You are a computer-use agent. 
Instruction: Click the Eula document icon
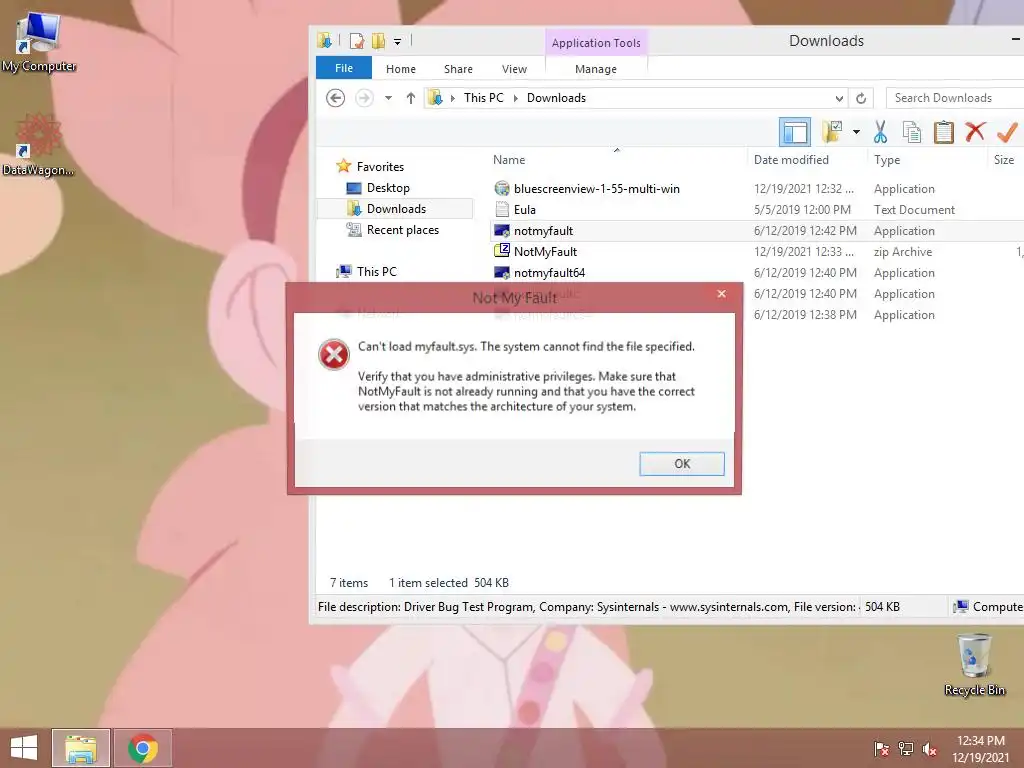pos(502,209)
